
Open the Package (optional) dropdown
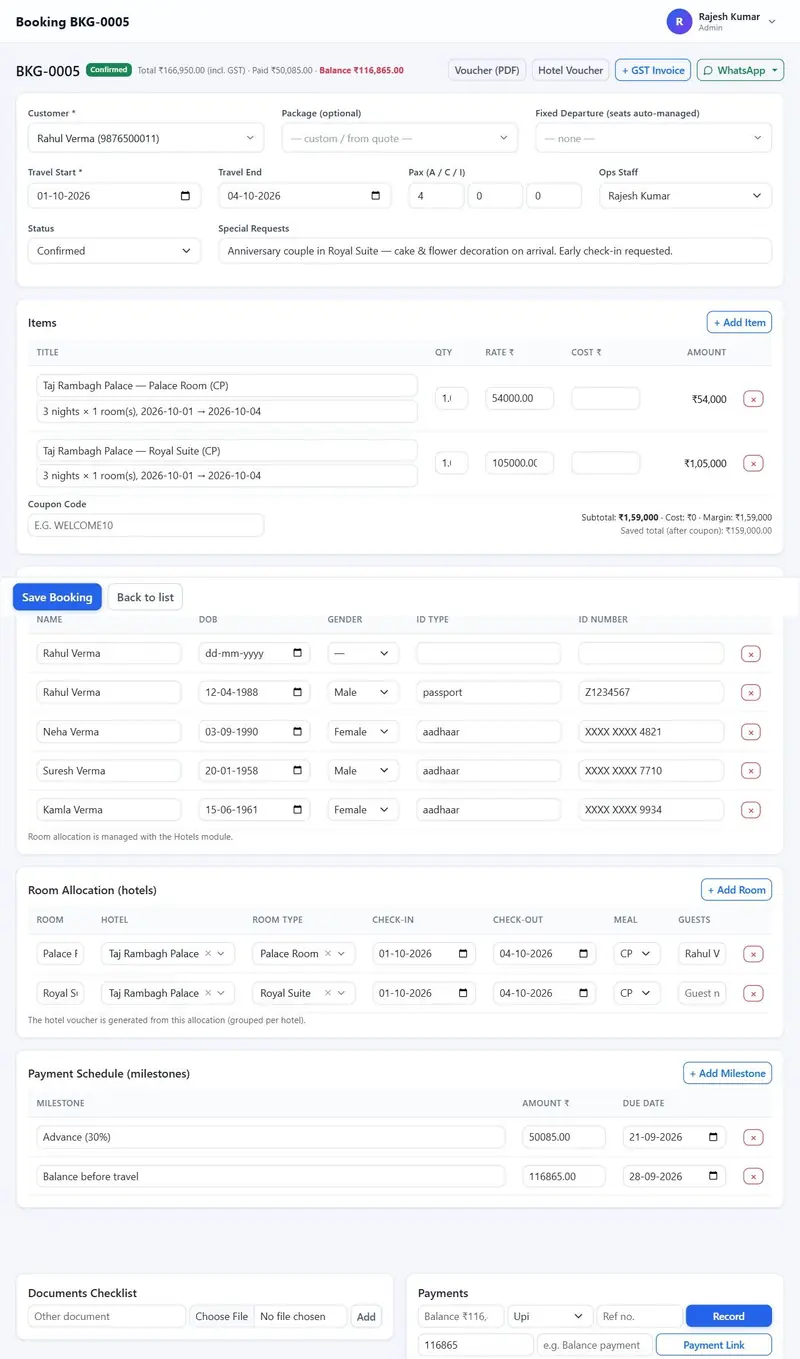(x=400, y=138)
